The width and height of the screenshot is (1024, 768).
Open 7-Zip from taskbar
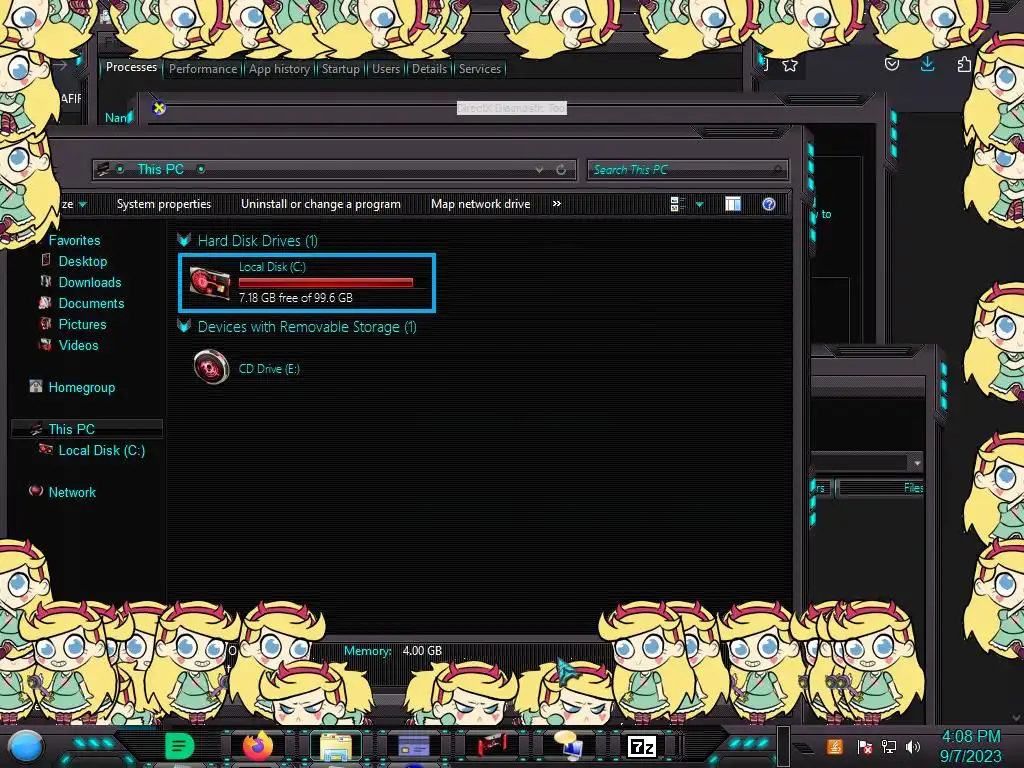[641, 746]
